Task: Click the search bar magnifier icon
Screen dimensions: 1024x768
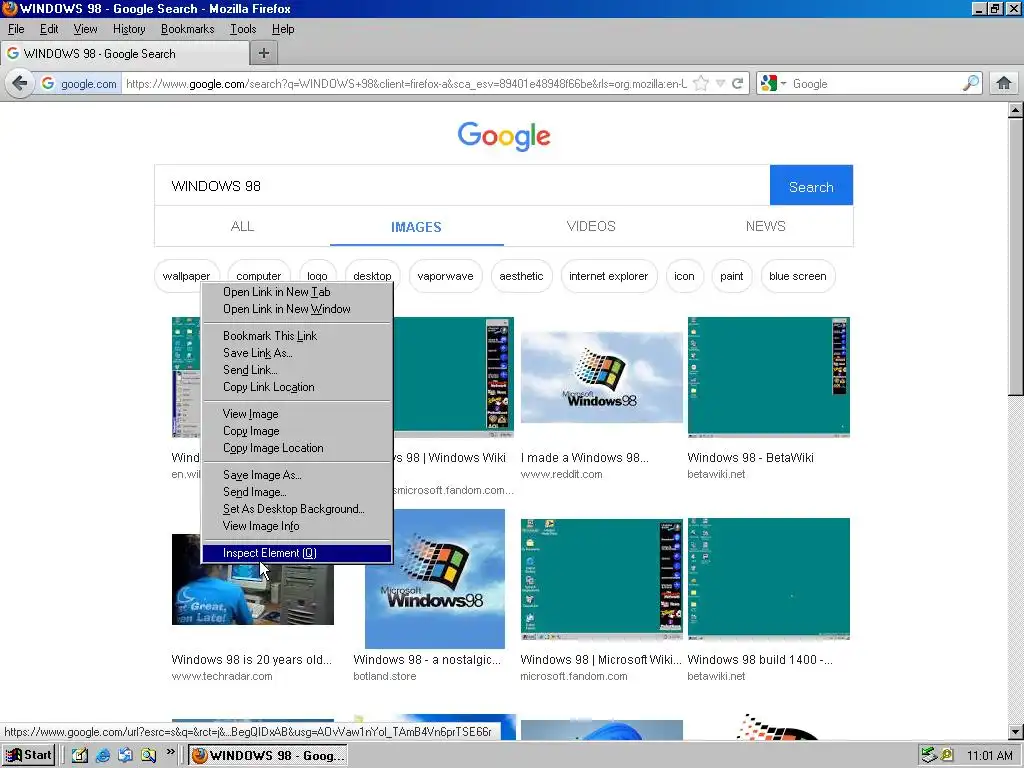Action: (970, 84)
